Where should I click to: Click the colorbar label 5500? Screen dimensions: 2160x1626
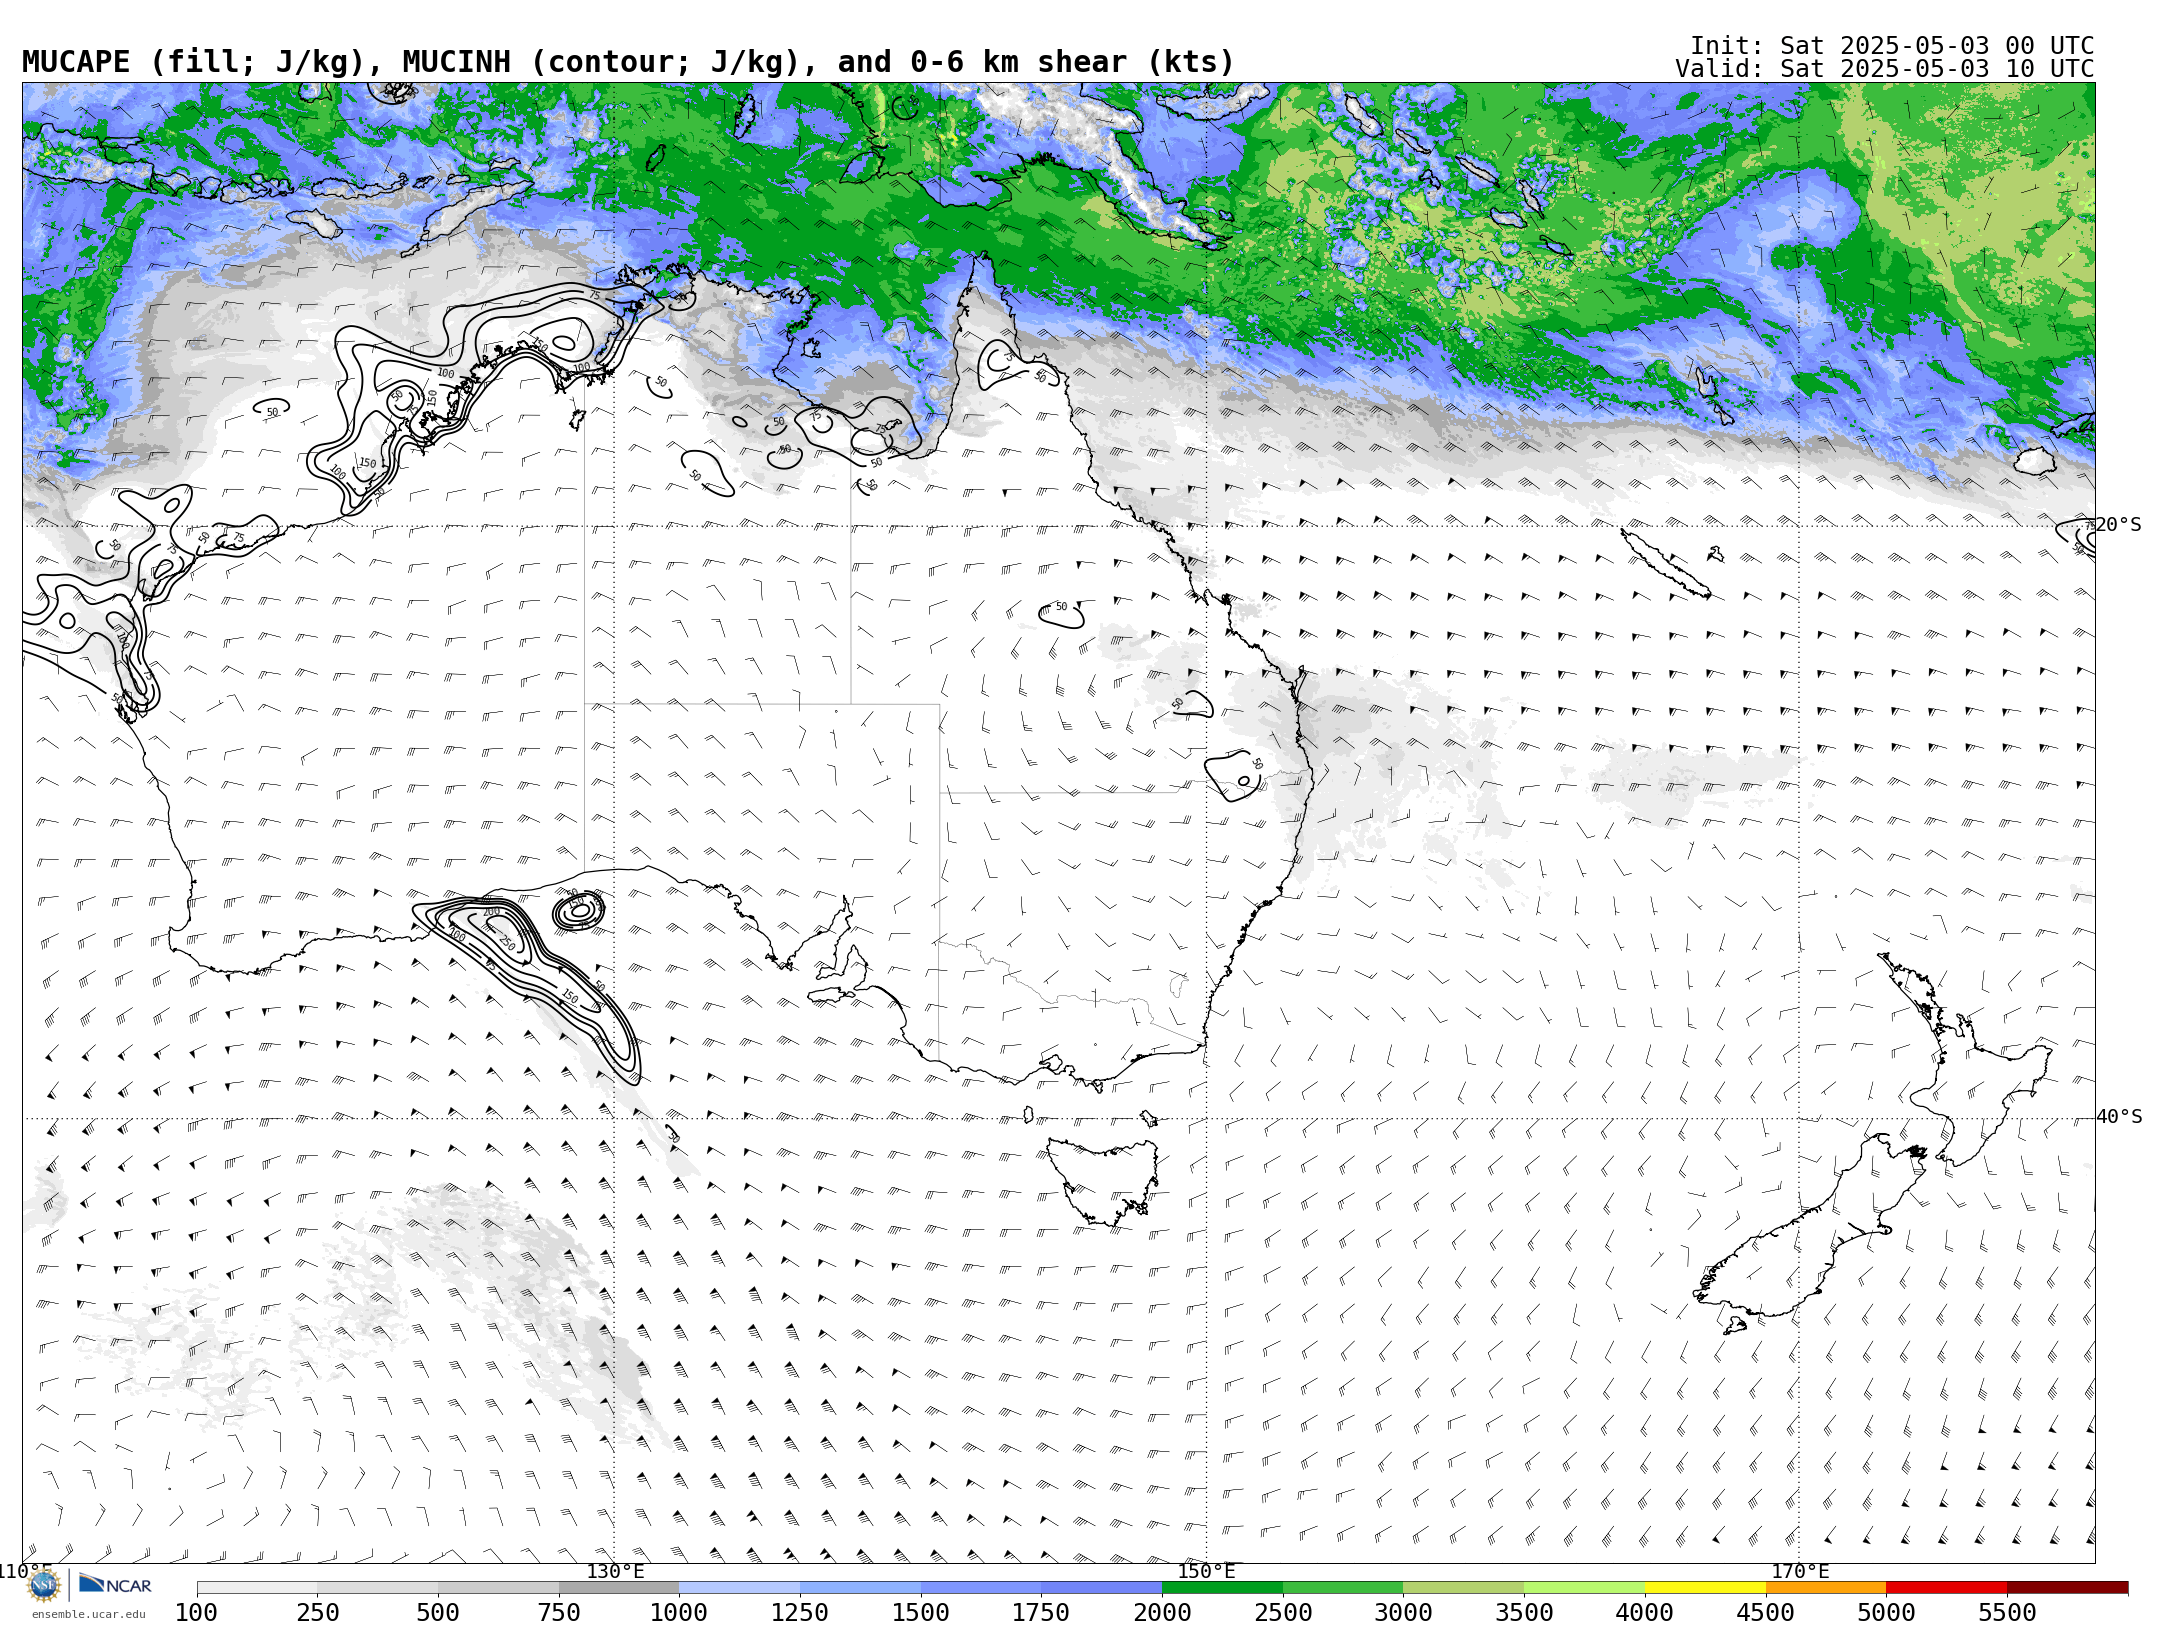2007,1613
